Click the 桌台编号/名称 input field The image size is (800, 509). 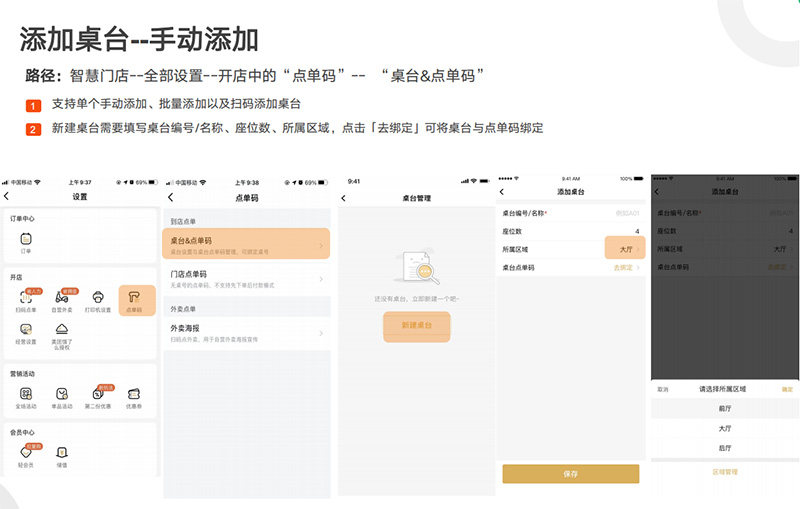(x=570, y=213)
